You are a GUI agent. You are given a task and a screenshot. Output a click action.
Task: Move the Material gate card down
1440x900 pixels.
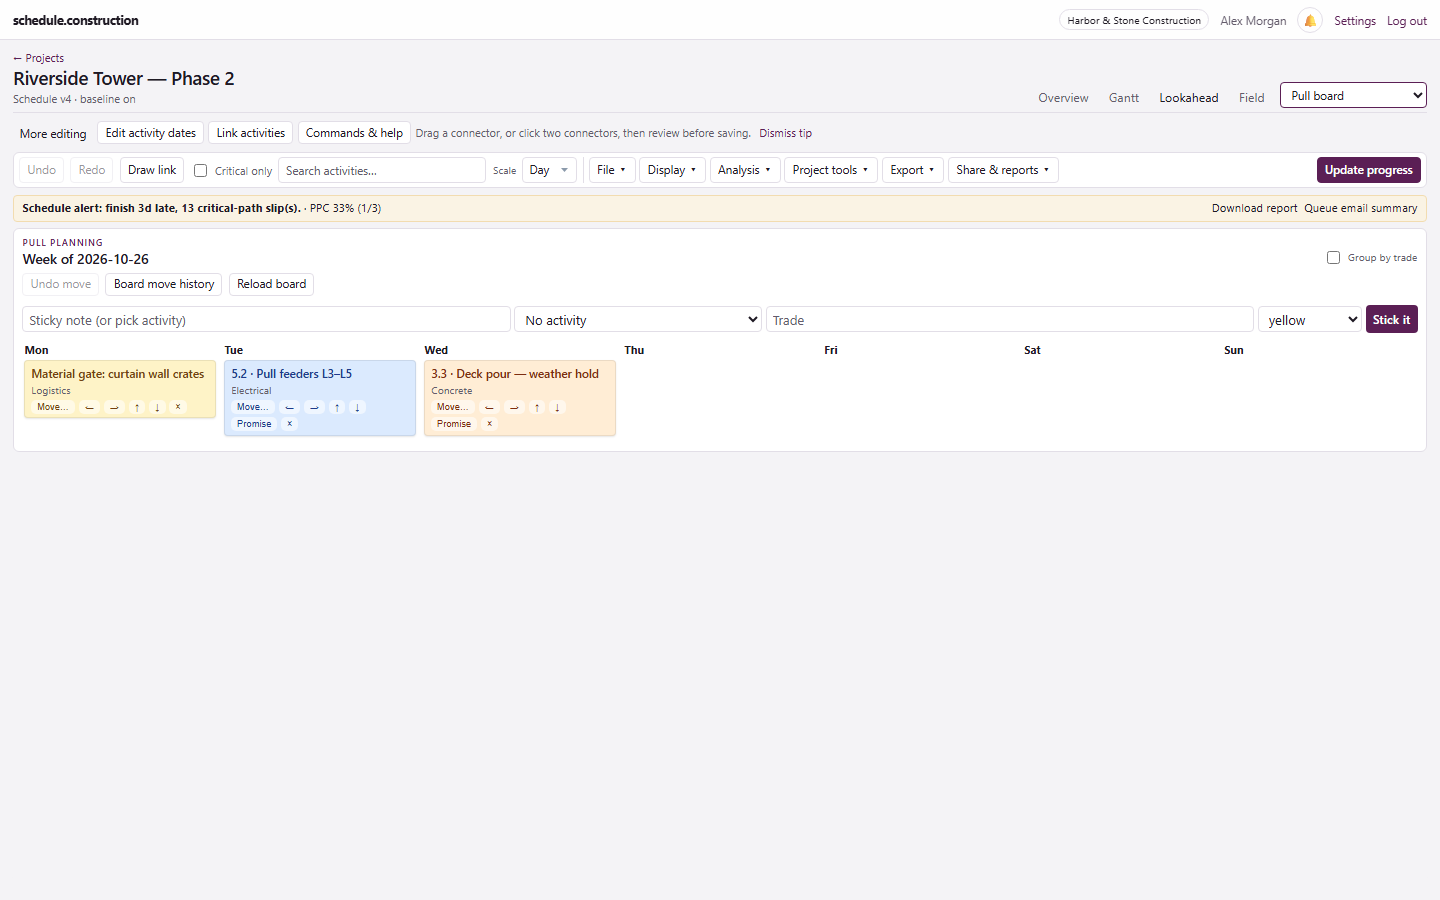click(x=157, y=407)
